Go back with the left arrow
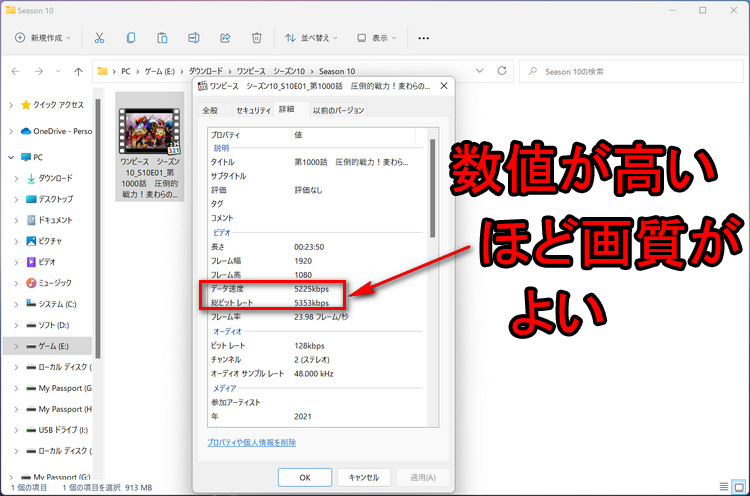This screenshot has height=496, width=750. coord(15,71)
